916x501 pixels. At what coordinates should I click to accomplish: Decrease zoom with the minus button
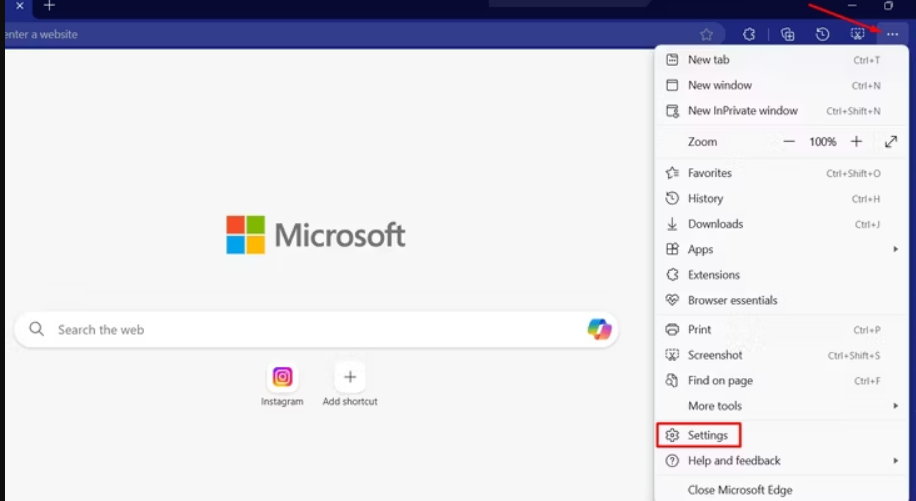click(x=789, y=142)
